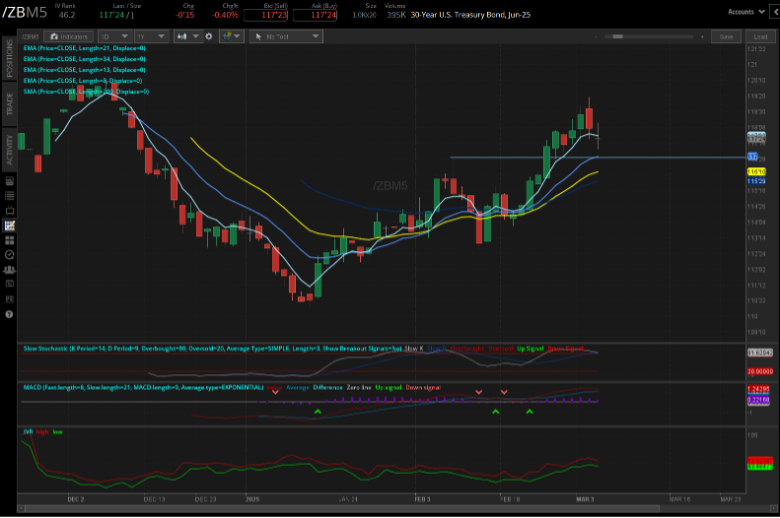The height and width of the screenshot is (518, 780).
Task: Open the No Tool drawing tool dropdown
Action: pos(286,37)
